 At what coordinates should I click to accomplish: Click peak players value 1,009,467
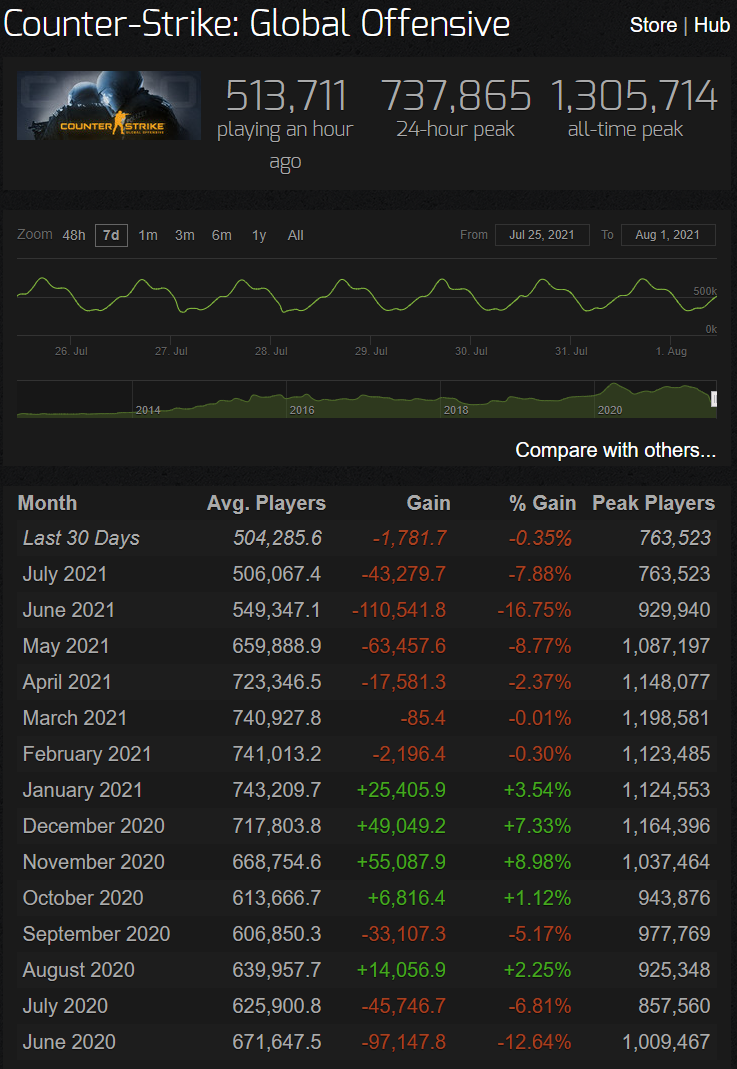pyautogui.click(x=666, y=1042)
